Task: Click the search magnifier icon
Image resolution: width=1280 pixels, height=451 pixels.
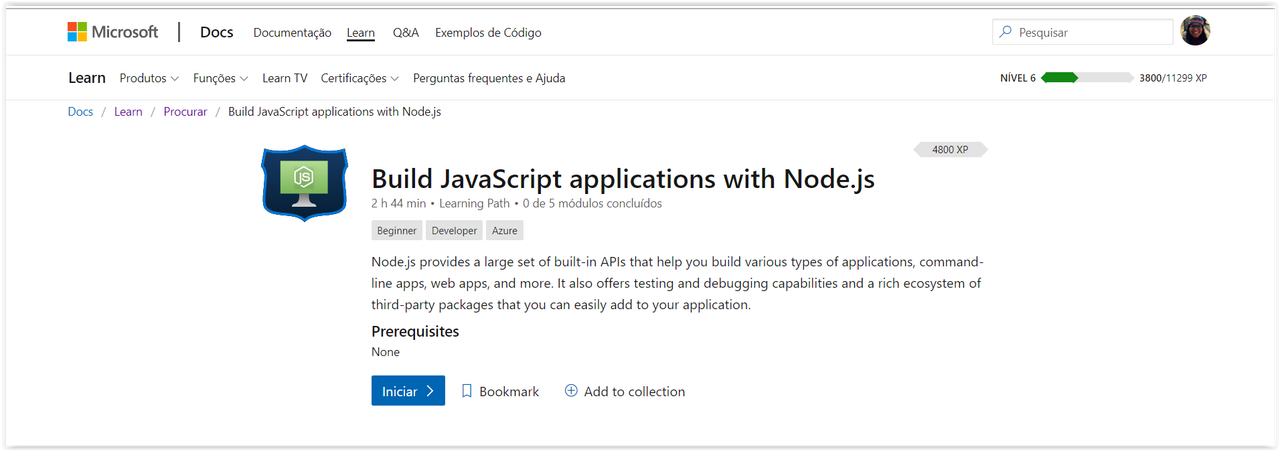Action: tap(1005, 32)
